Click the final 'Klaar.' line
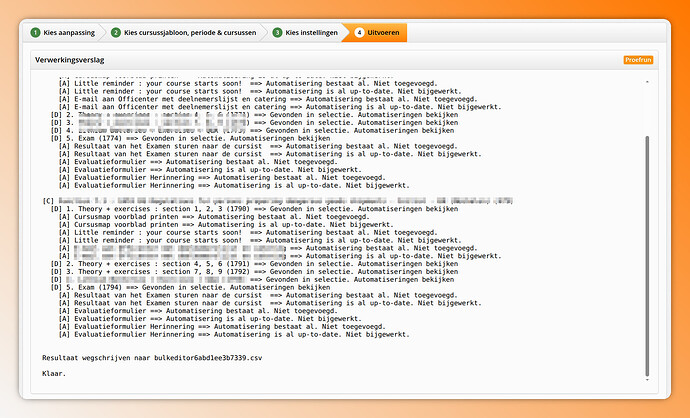Image resolution: width=690 pixels, height=418 pixels. pos(54,374)
